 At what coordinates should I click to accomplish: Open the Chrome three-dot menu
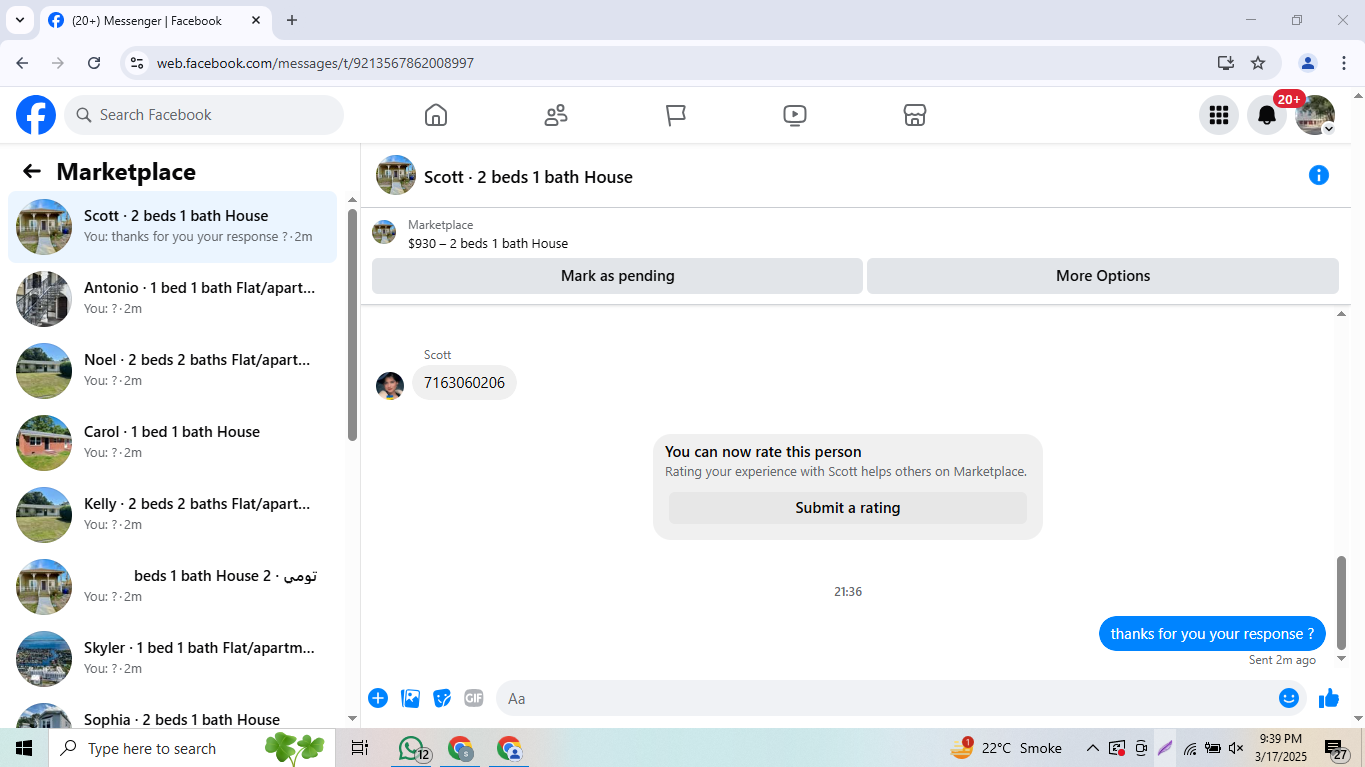tap(1343, 63)
